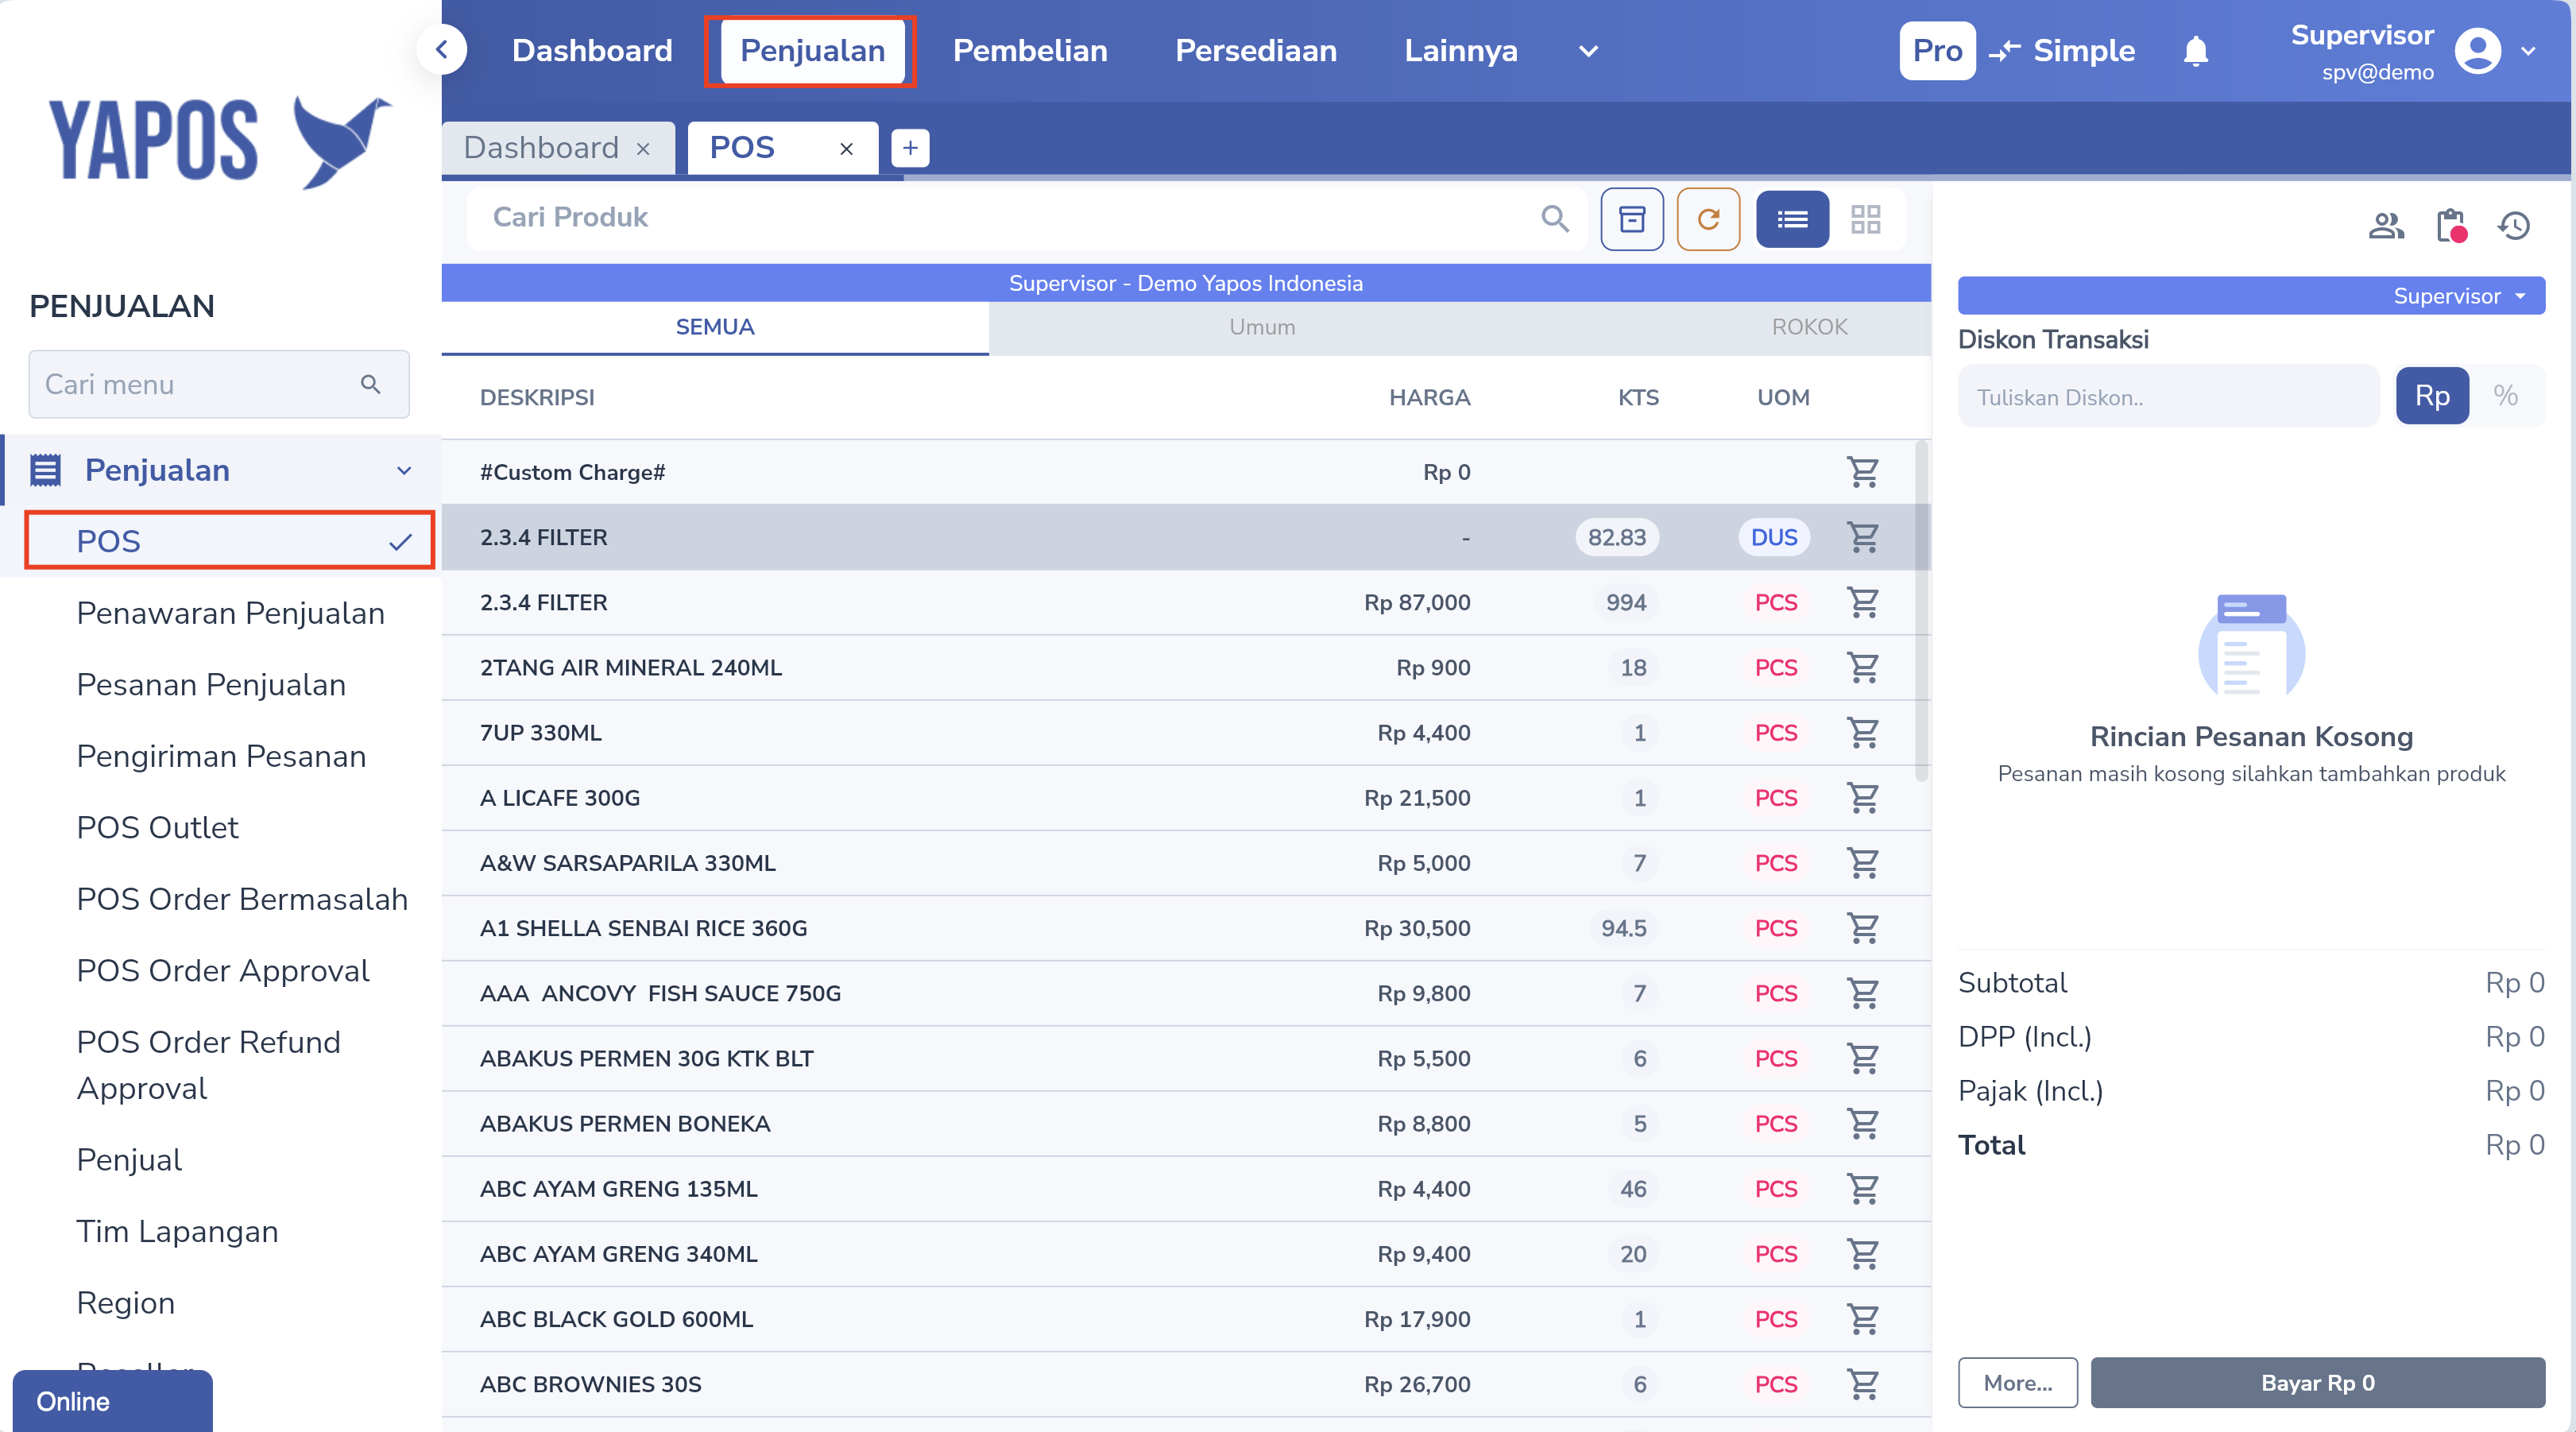Collapse the sidebar with the back arrow

pyautogui.click(x=441, y=50)
